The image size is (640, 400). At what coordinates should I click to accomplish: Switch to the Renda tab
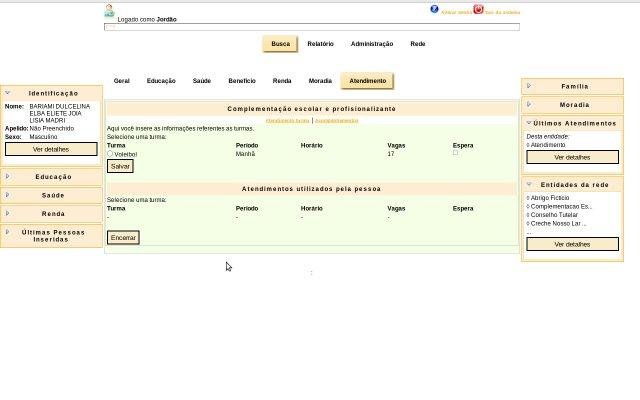[282, 81]
